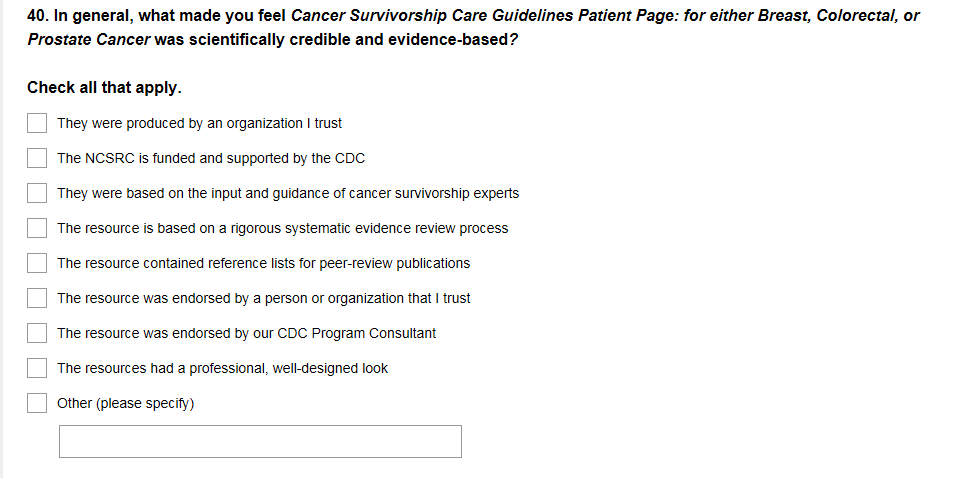Click the label text 'They were produced by an organization I trust'
This screenshot has width=963, height=478.
click(199, 123)
